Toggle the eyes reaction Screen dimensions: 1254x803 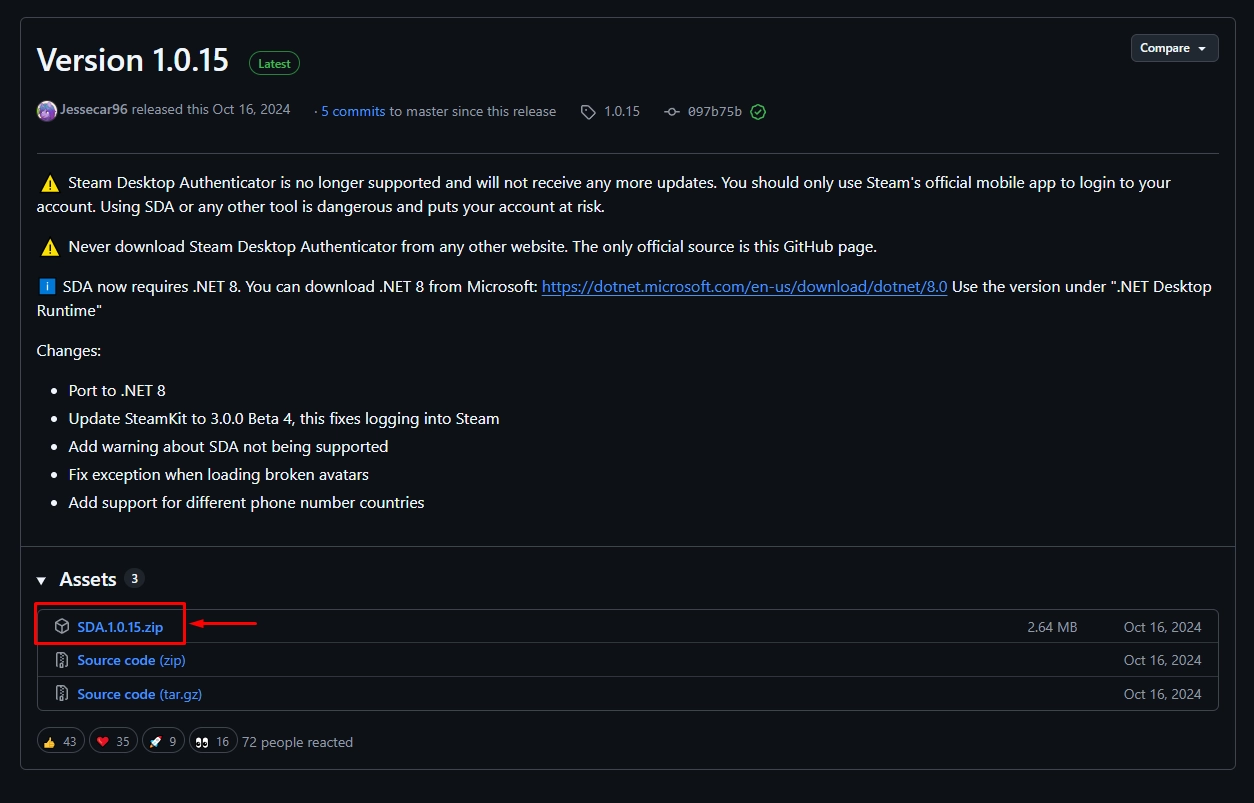212,741
